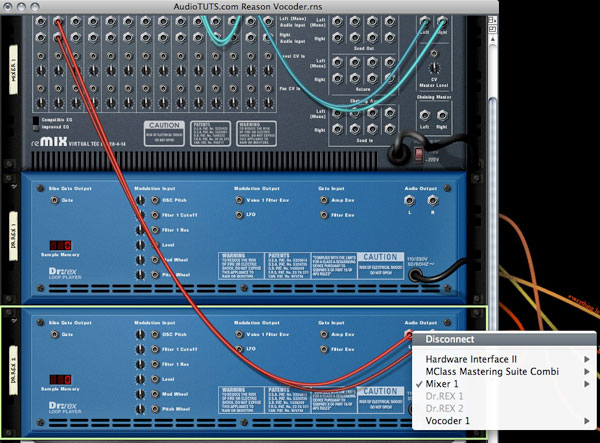Click the Pitch Wheel input jack on Dr.REX 1
Viewport: 600px width, 443px height.
click(x=155, y=275)
